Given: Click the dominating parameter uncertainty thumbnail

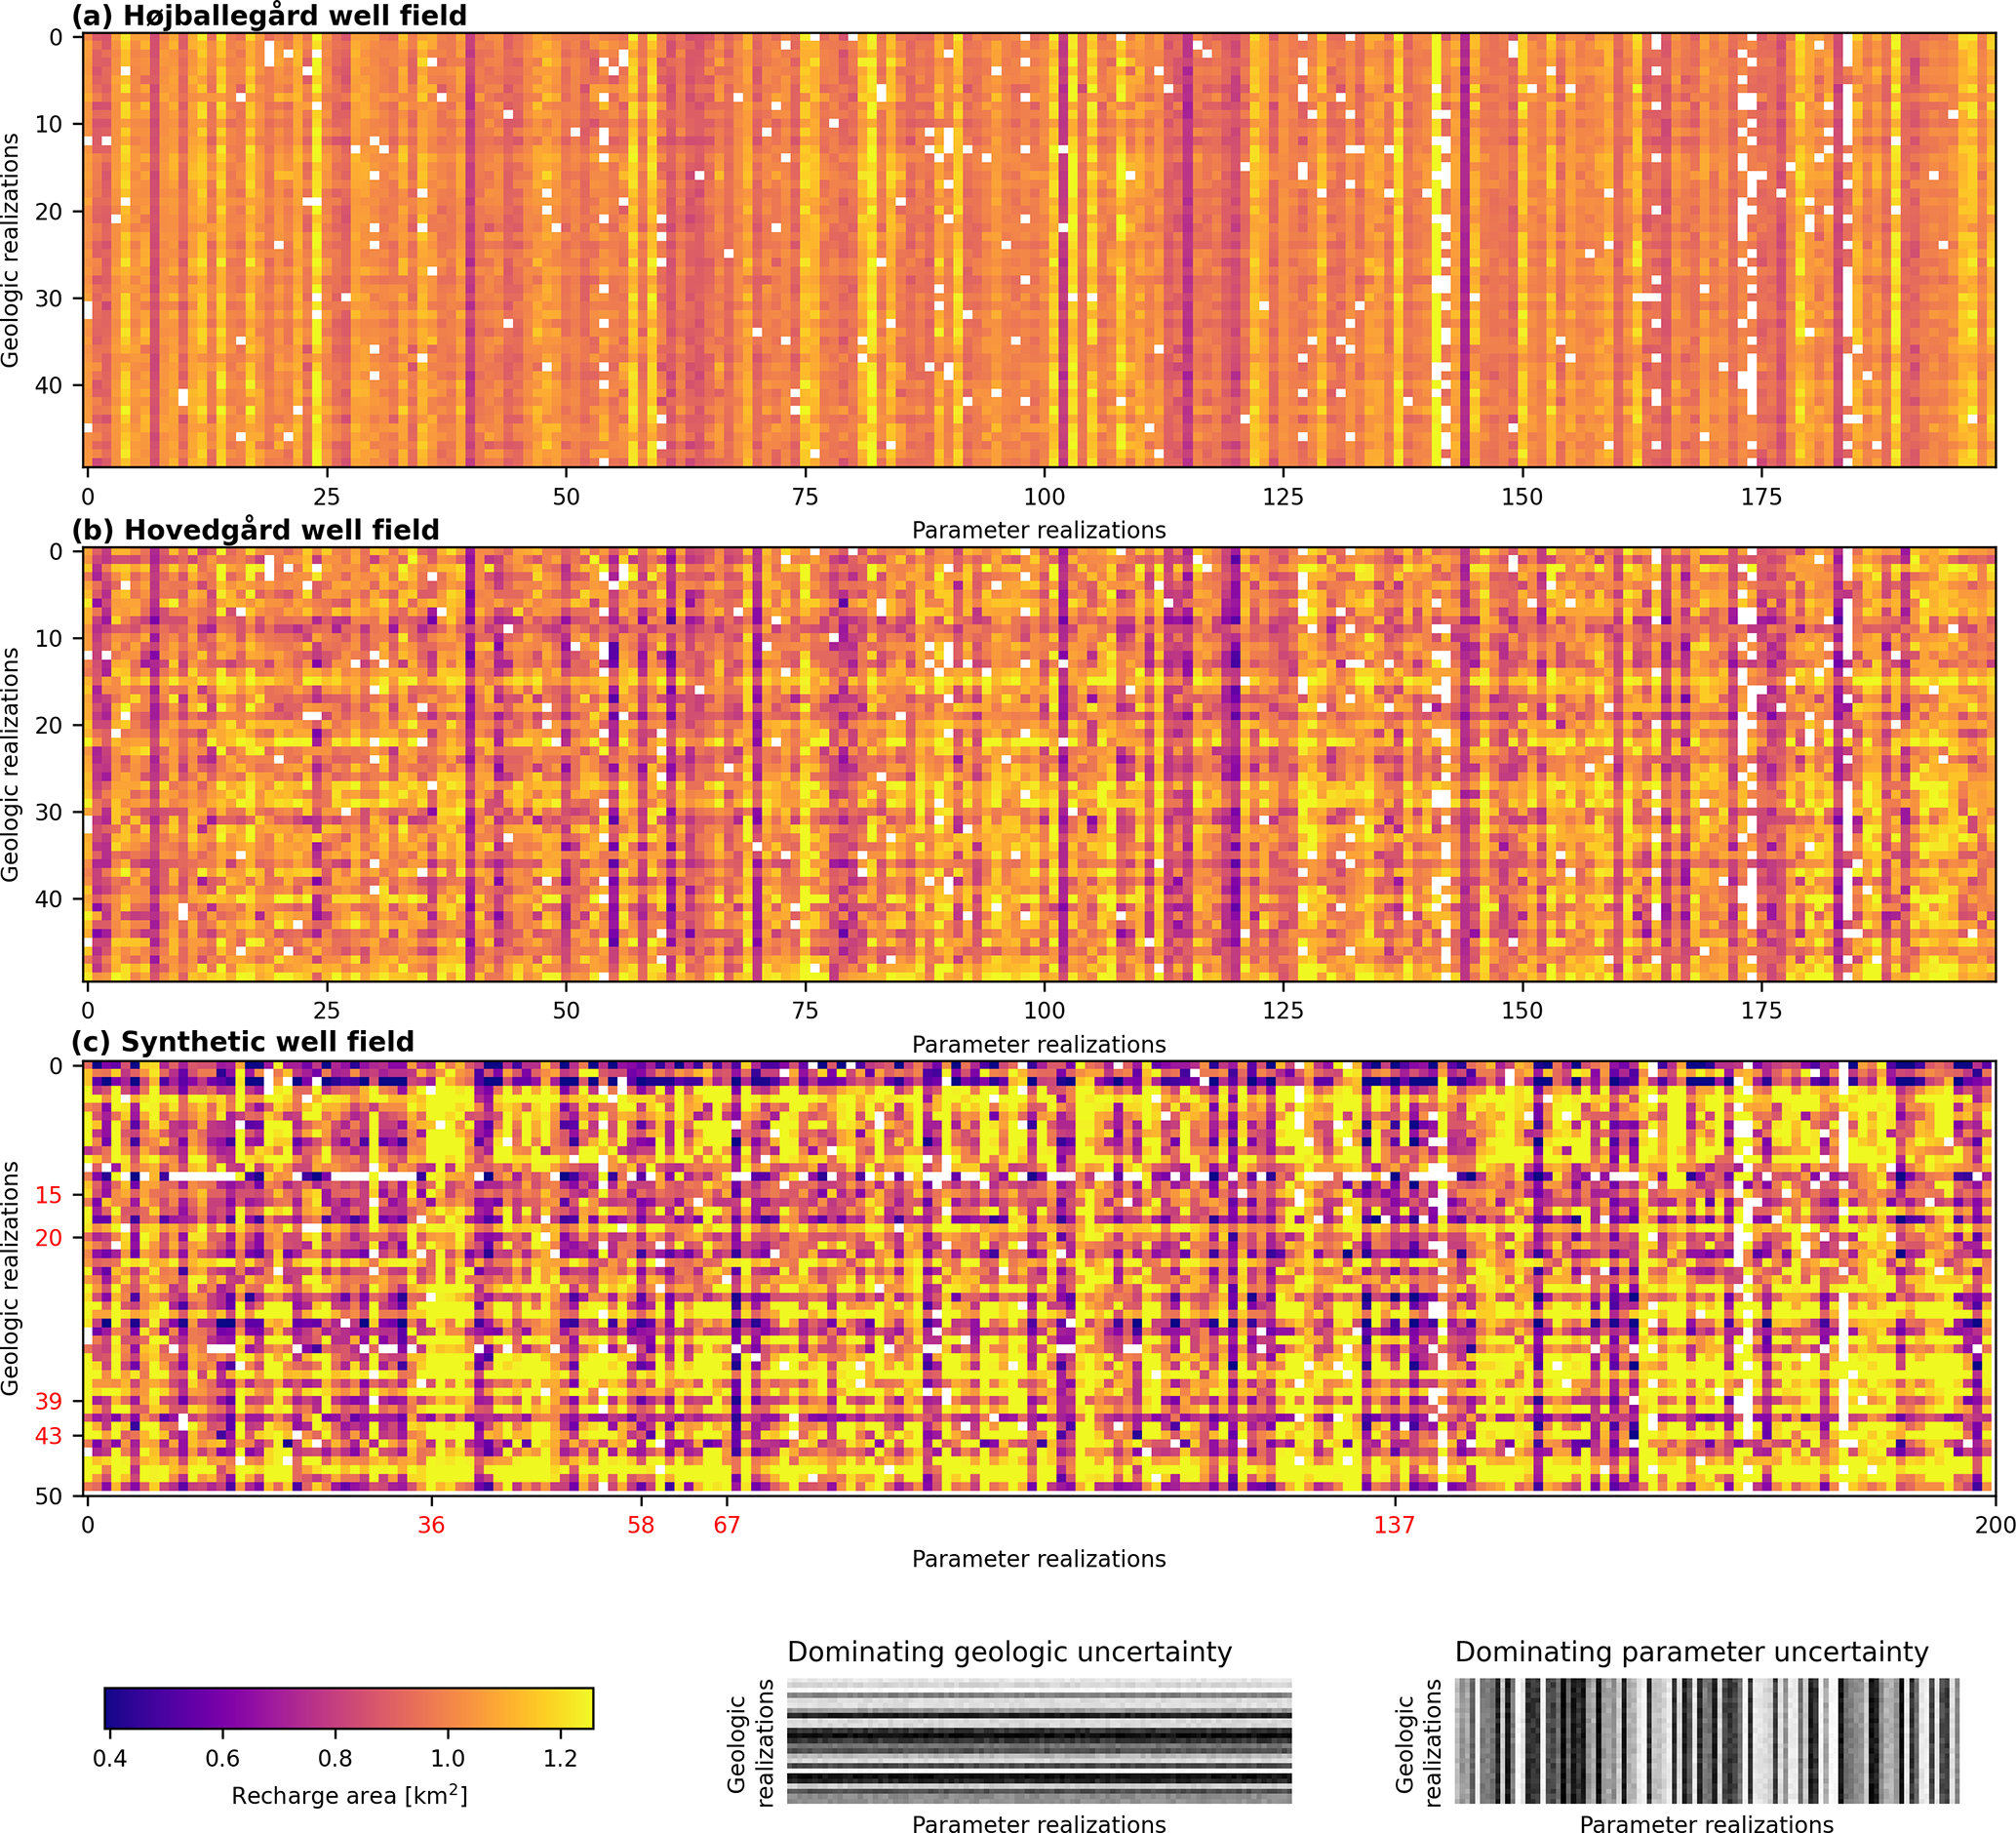Looking at the screenshot, I should pyautogui.click(x=1706, y=1740).
